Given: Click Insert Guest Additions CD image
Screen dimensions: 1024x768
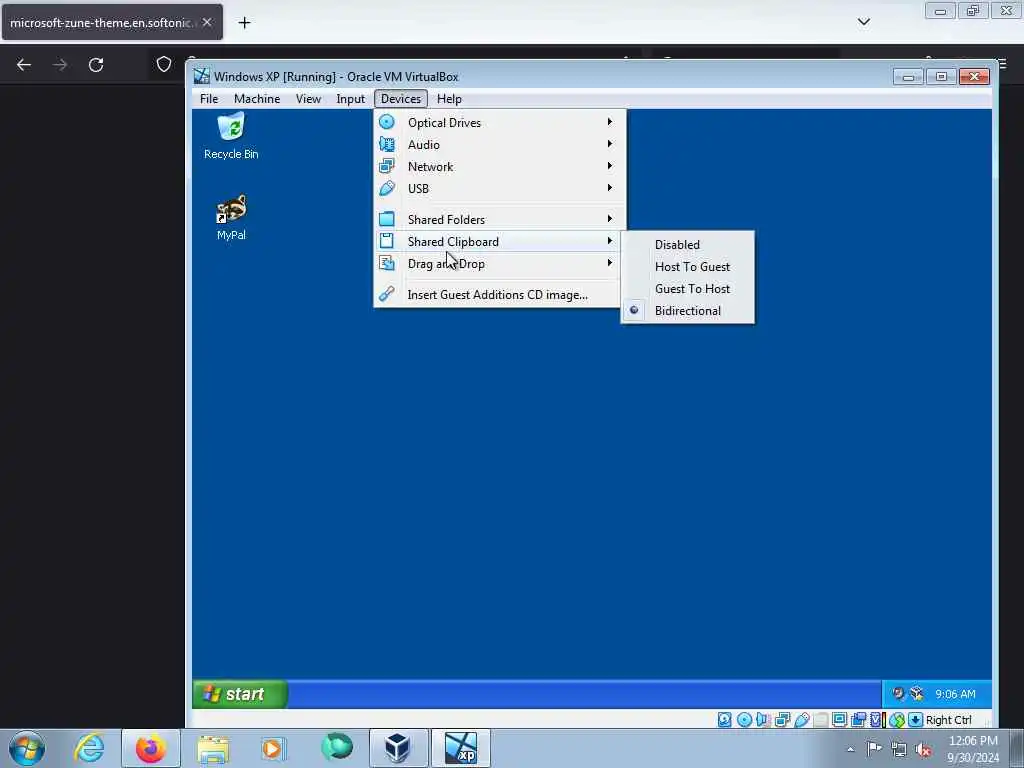Looking at the screenshot, I should point(499,295).
